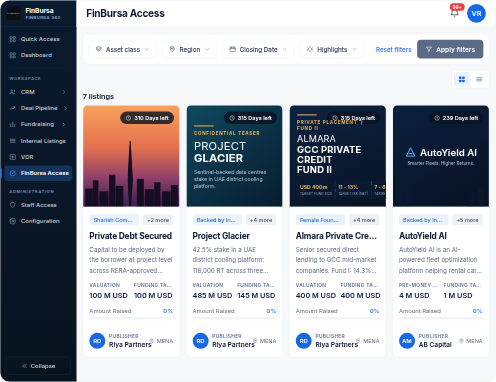Click the Amount Raised bar on Private Debt Secured
The image size is (496, 382).
(x=131, y=318)
